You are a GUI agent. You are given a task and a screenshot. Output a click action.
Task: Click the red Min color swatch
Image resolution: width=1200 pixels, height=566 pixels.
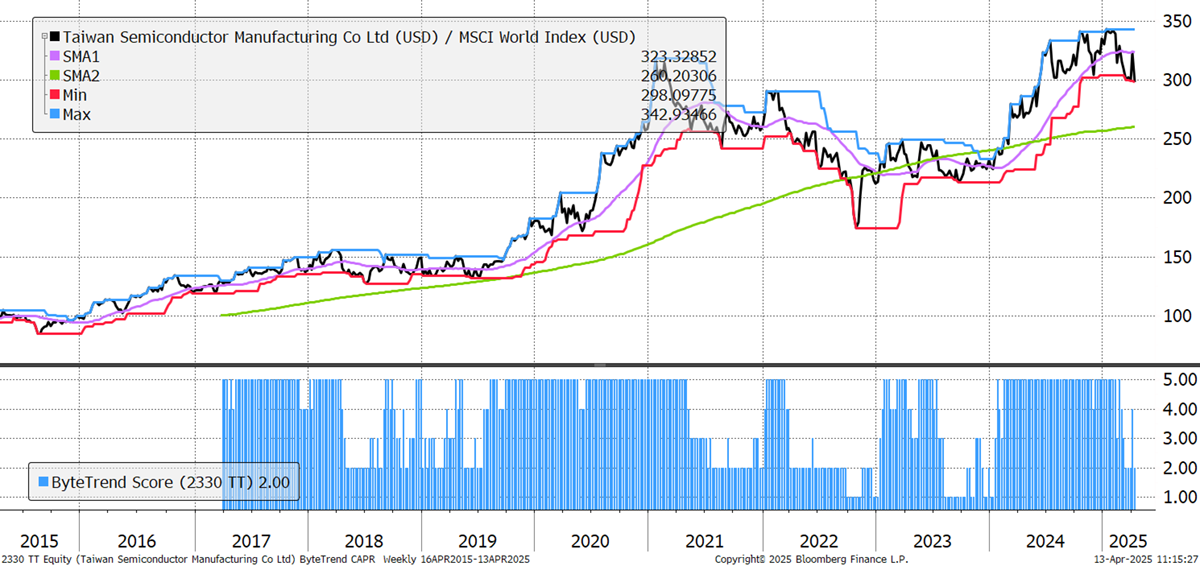point(54,95)
